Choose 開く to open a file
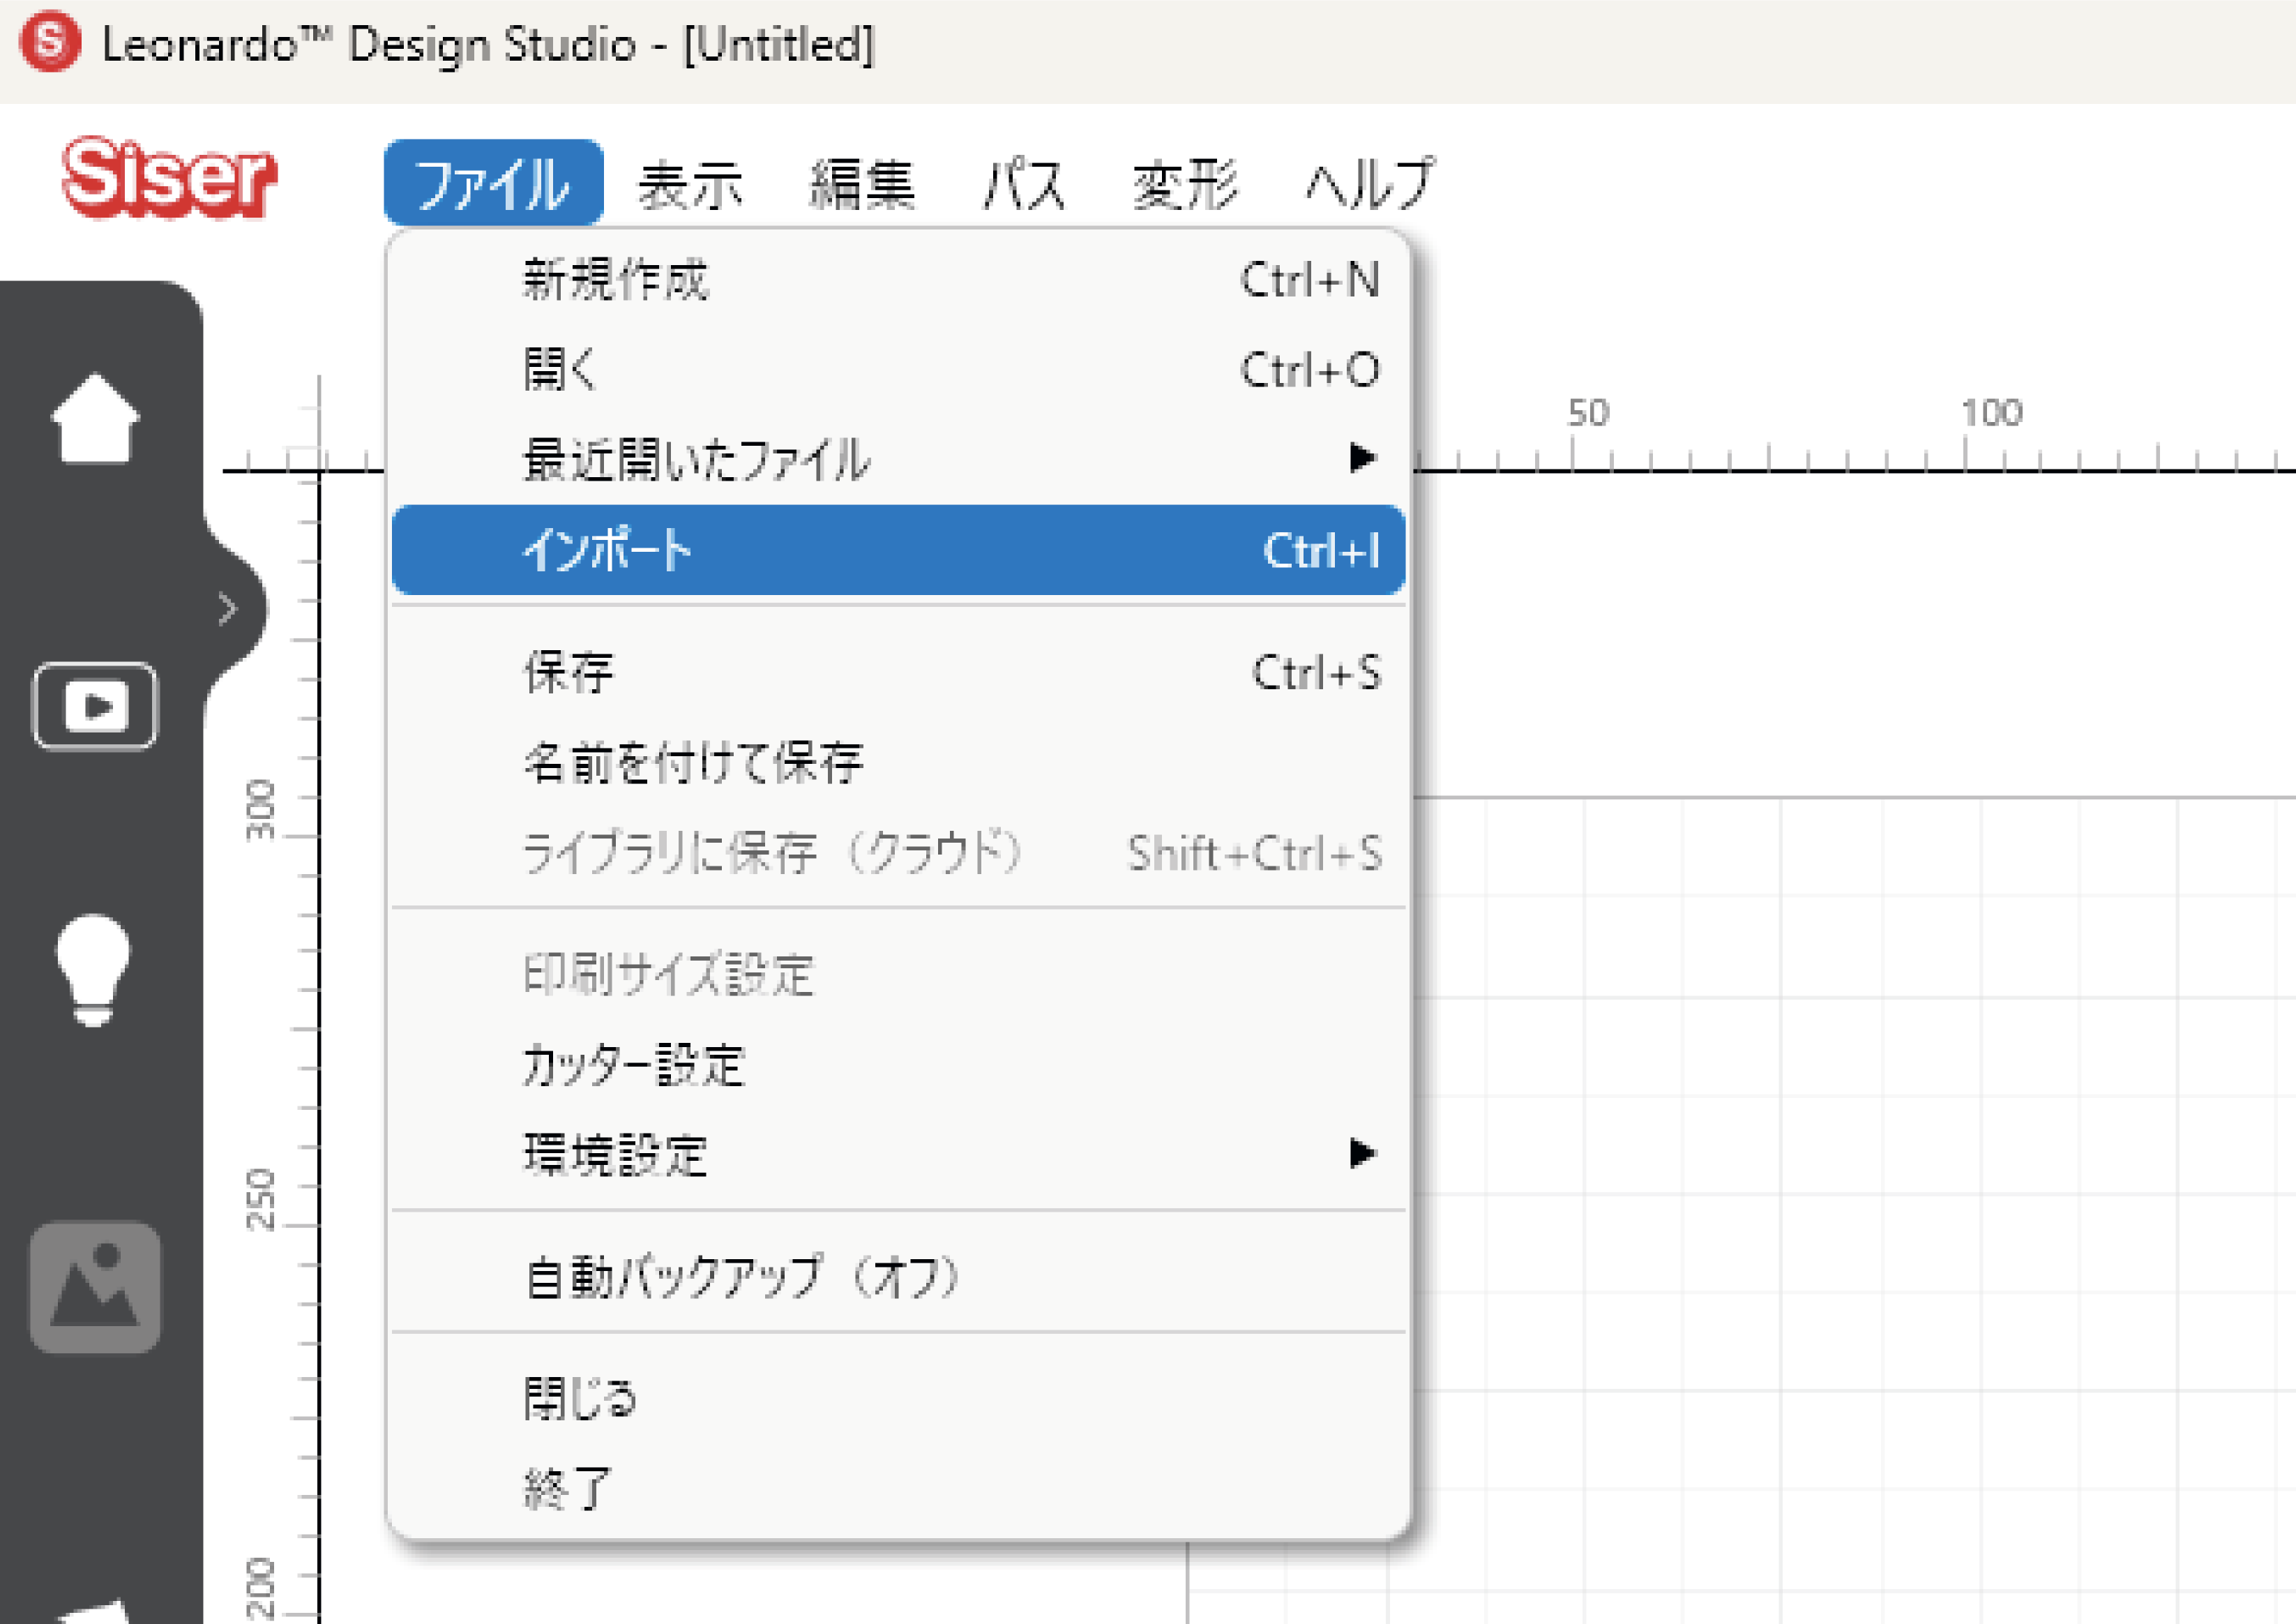Viewport: 2296px width, 1624px height. pyautogui.click(x=898, y=369)
